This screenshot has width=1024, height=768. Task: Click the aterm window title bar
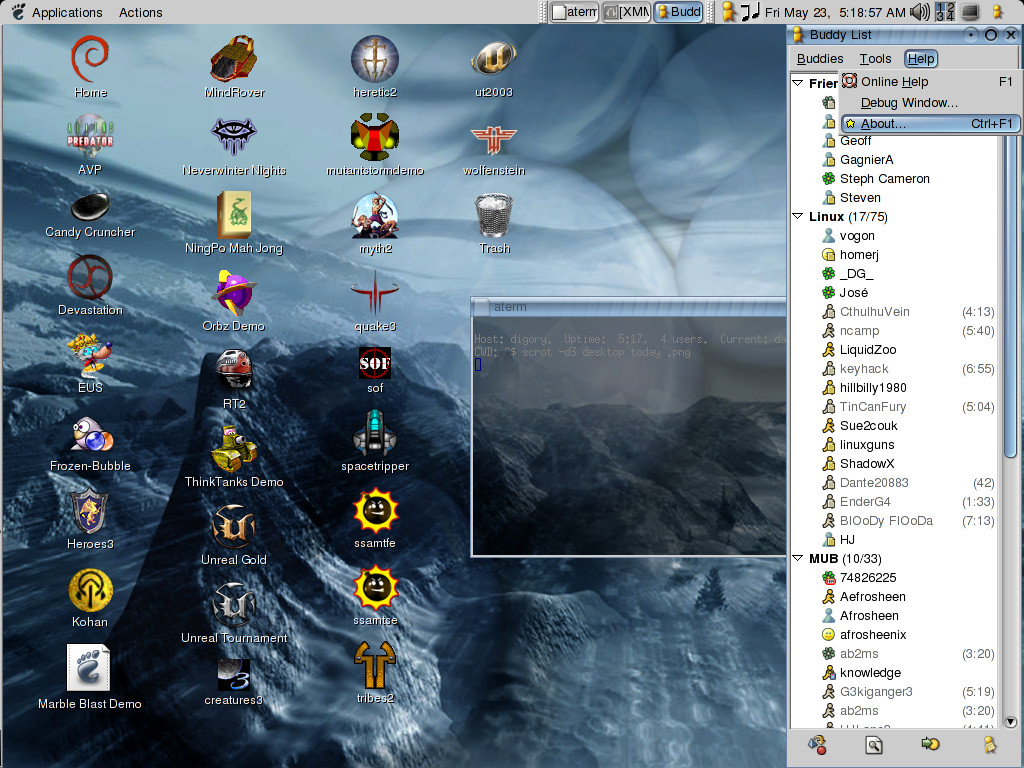pyautogui.click(x=629, y=306)
